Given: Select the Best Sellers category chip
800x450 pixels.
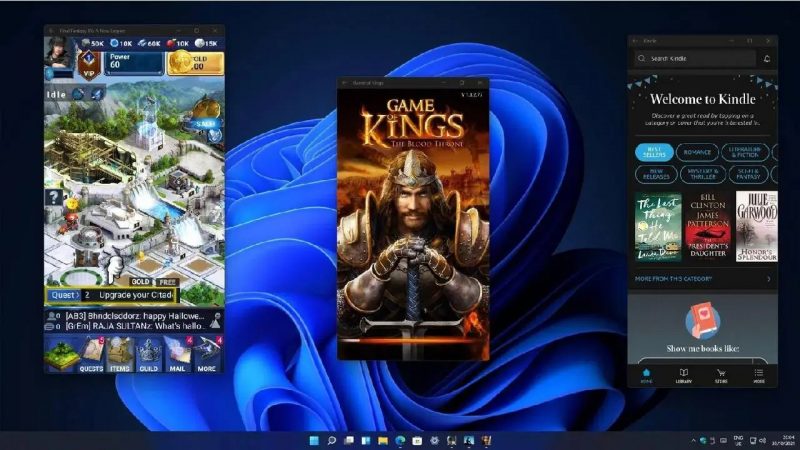Looking at the screenshot, I should 654,152.
